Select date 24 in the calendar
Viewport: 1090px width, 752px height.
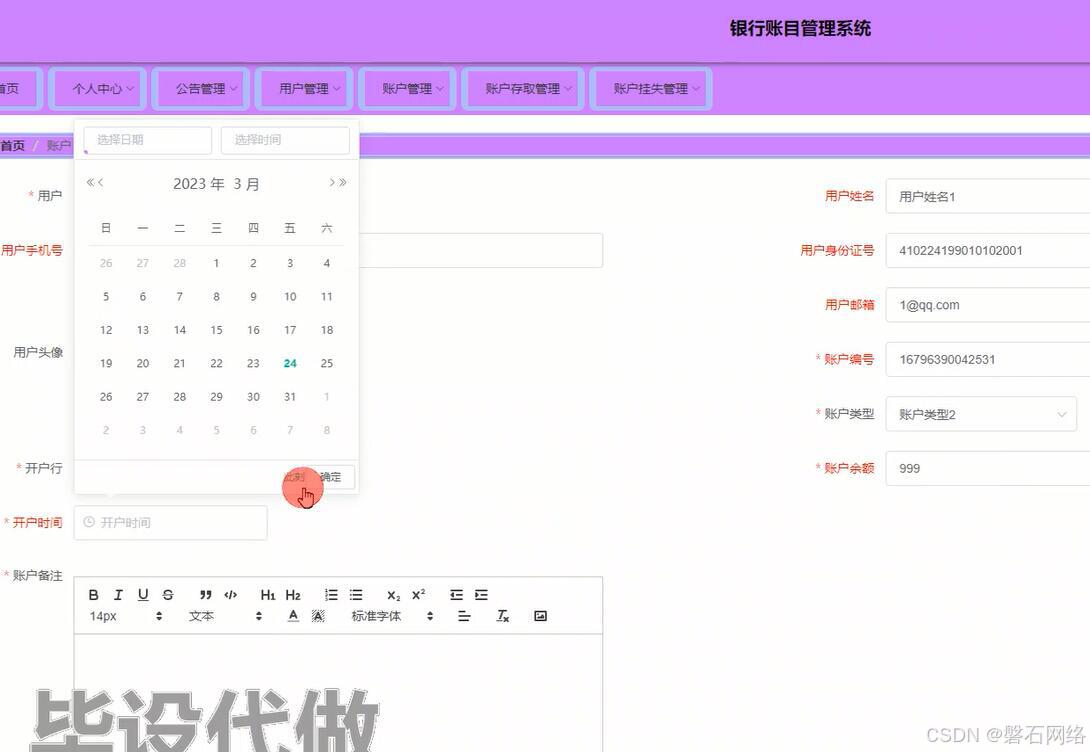(290, 363)
